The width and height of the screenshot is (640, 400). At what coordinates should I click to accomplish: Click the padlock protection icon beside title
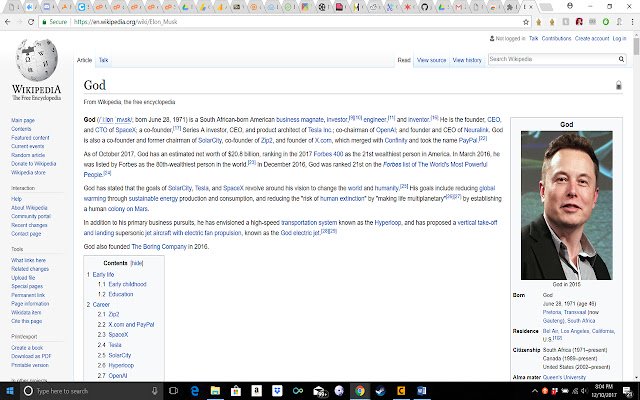pyautogui.click(x=618, y=85)
